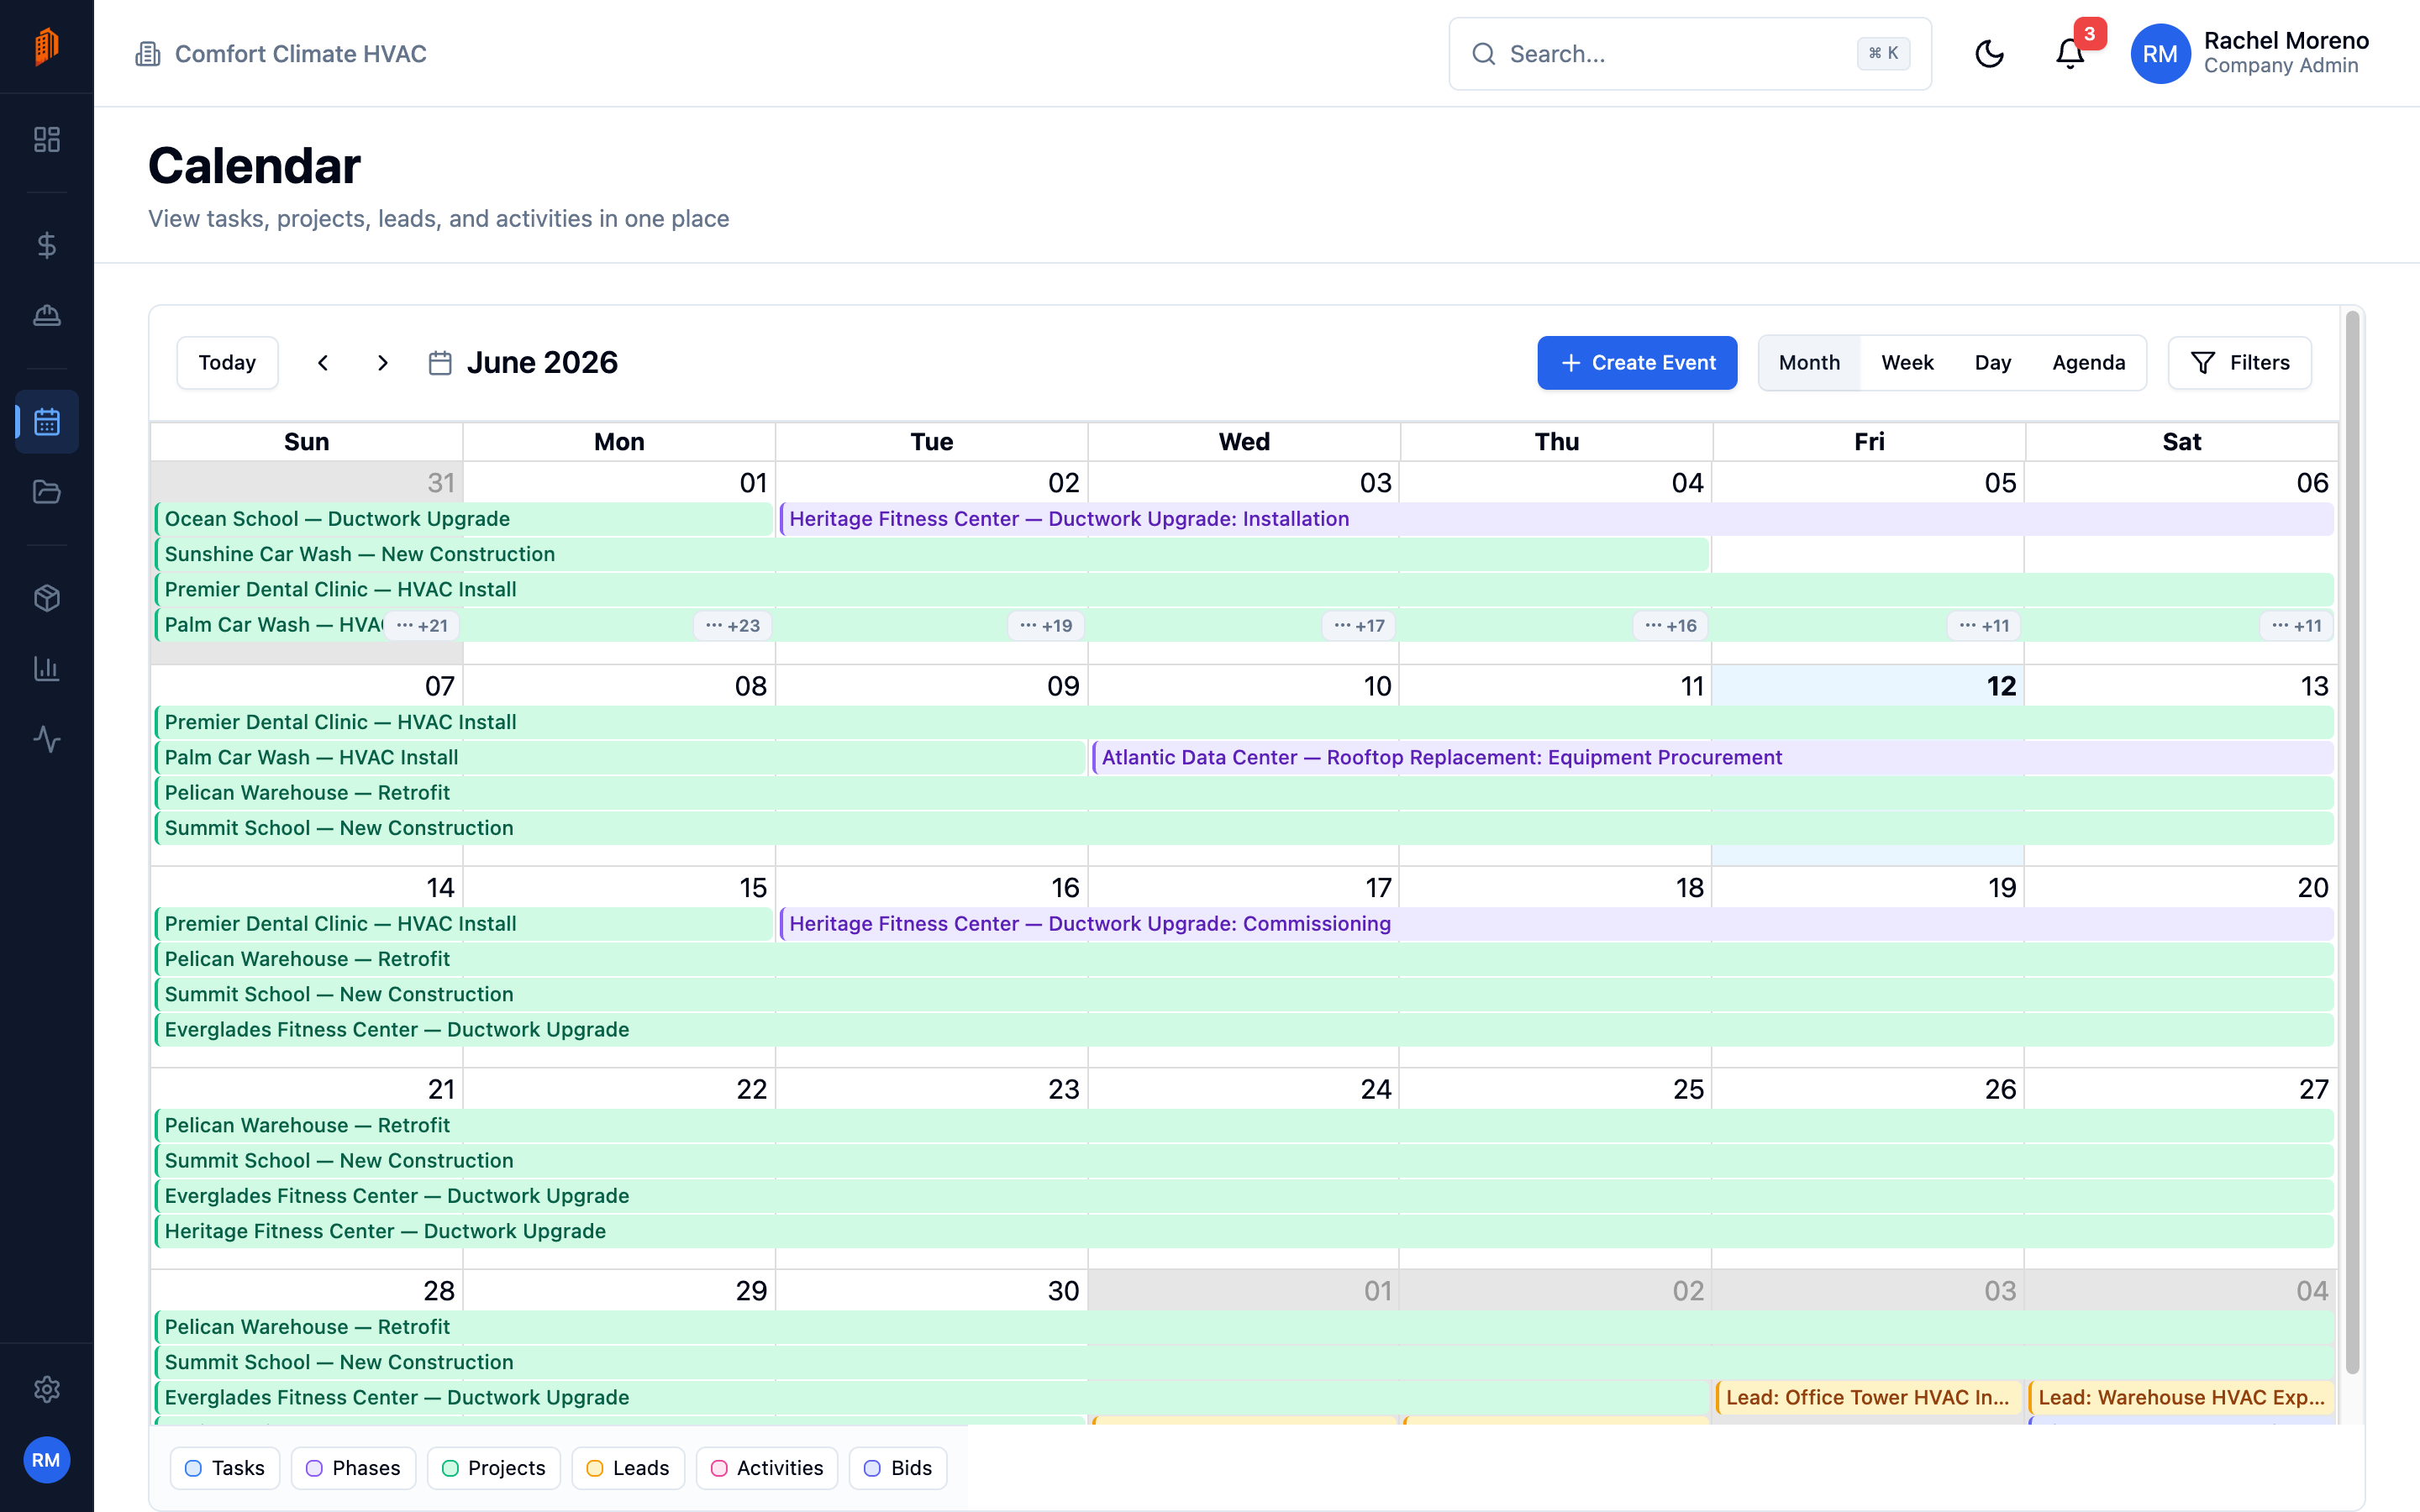
Task: Click the June 2026 month title
Action: (x=542, y=363)
